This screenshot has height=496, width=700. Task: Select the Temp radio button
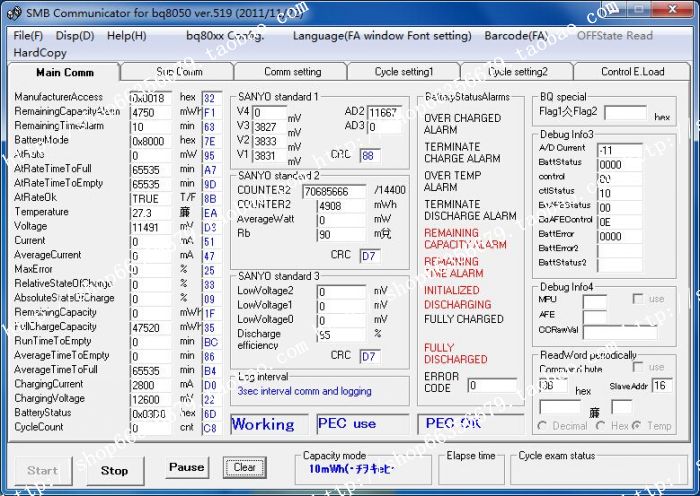(636, 426)
